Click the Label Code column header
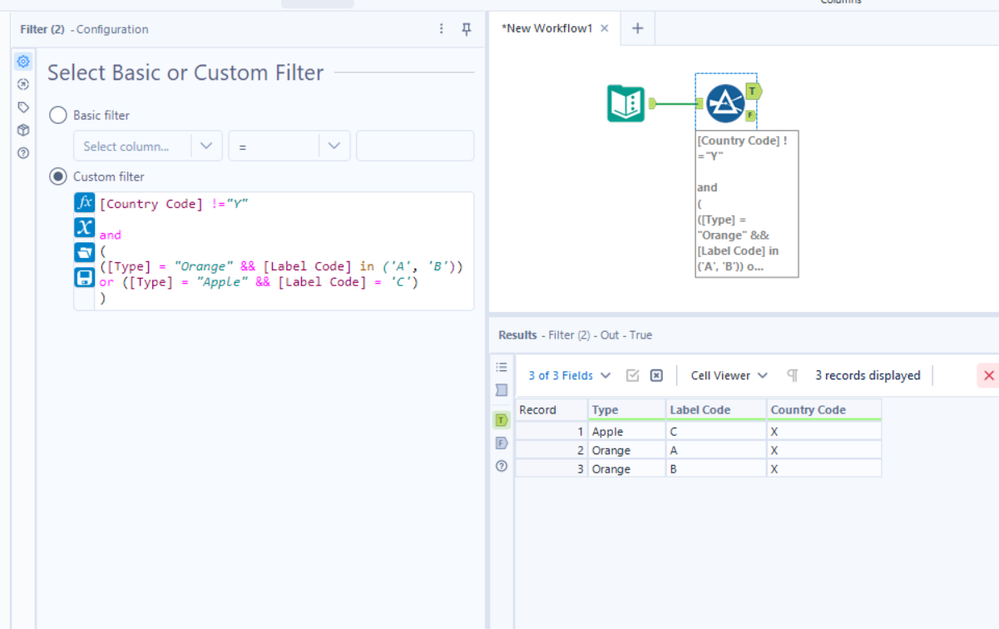 click(716, 410)
